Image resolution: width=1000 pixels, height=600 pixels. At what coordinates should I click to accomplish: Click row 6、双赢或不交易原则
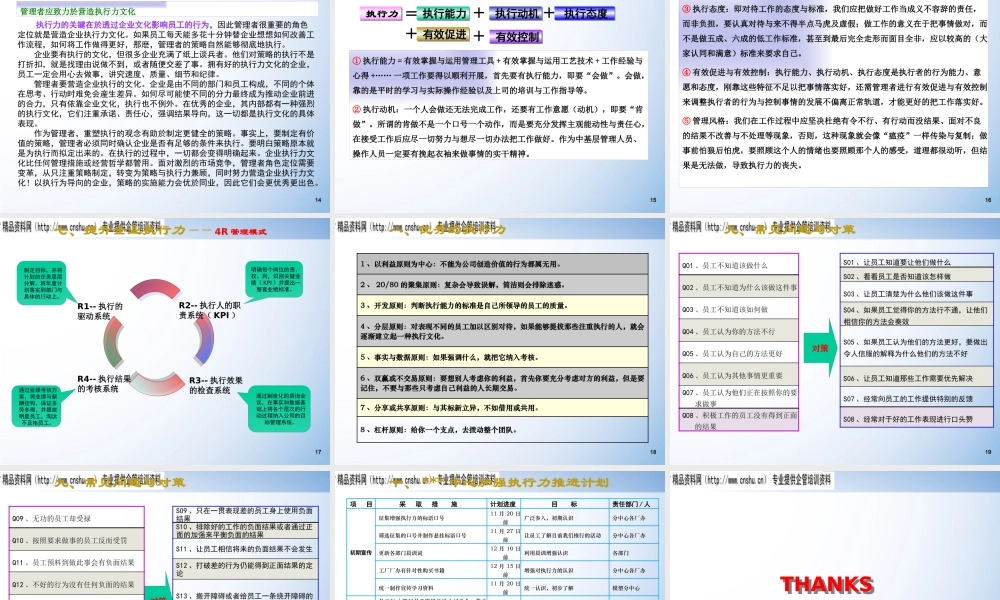pyautogui.click(x=503, y=383)
